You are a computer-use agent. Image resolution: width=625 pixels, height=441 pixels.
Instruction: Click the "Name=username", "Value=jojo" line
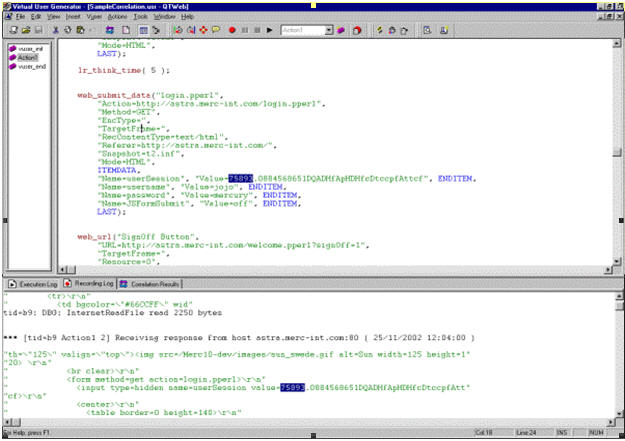pos(191,187)
